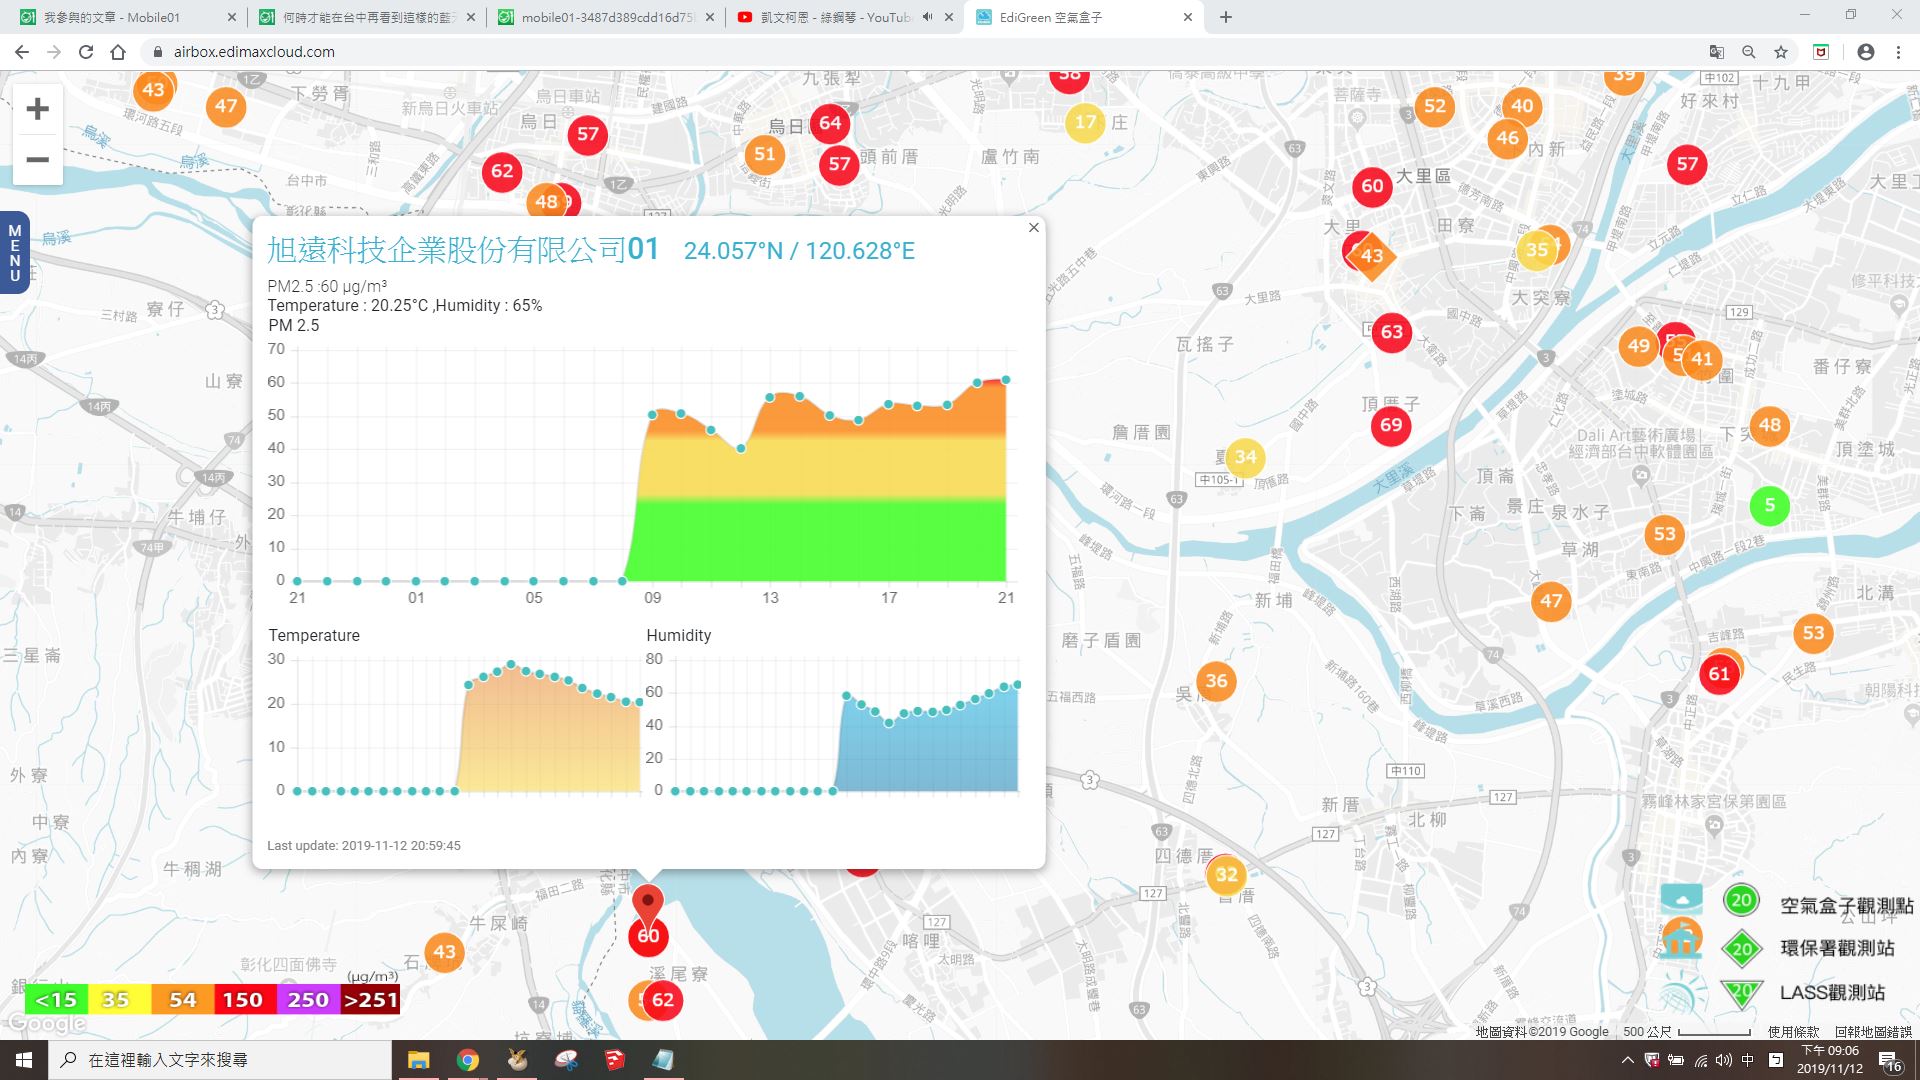Open File Explorer from the taskbar
The image size is (1920, 1080).
[x=418, y=1060]
